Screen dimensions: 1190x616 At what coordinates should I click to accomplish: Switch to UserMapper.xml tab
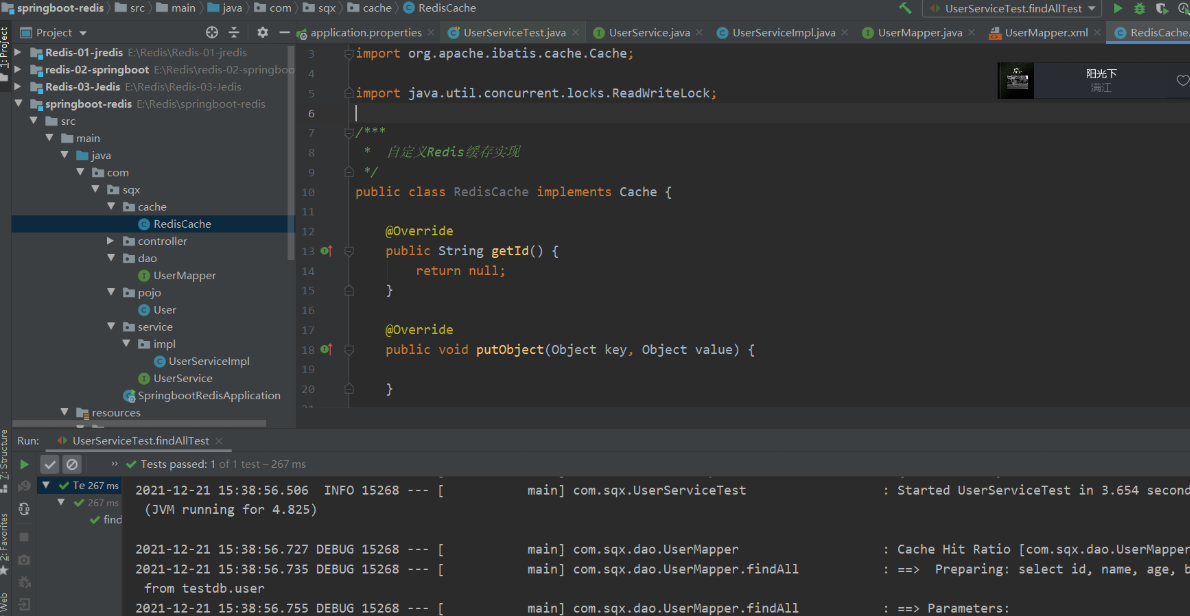1045,33
